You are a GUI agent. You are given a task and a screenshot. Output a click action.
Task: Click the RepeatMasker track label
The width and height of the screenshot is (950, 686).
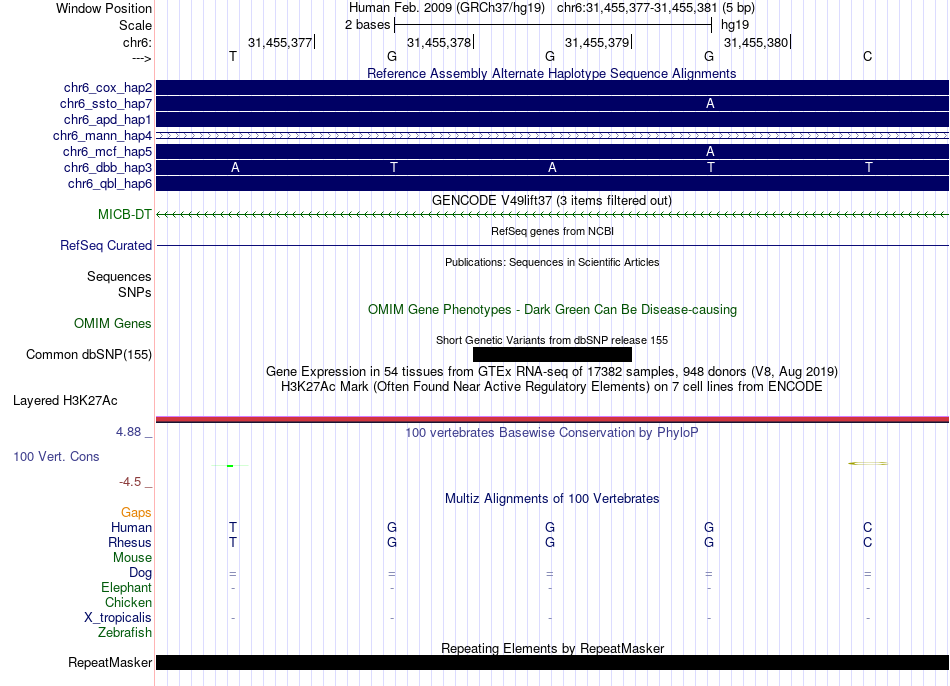110,662
